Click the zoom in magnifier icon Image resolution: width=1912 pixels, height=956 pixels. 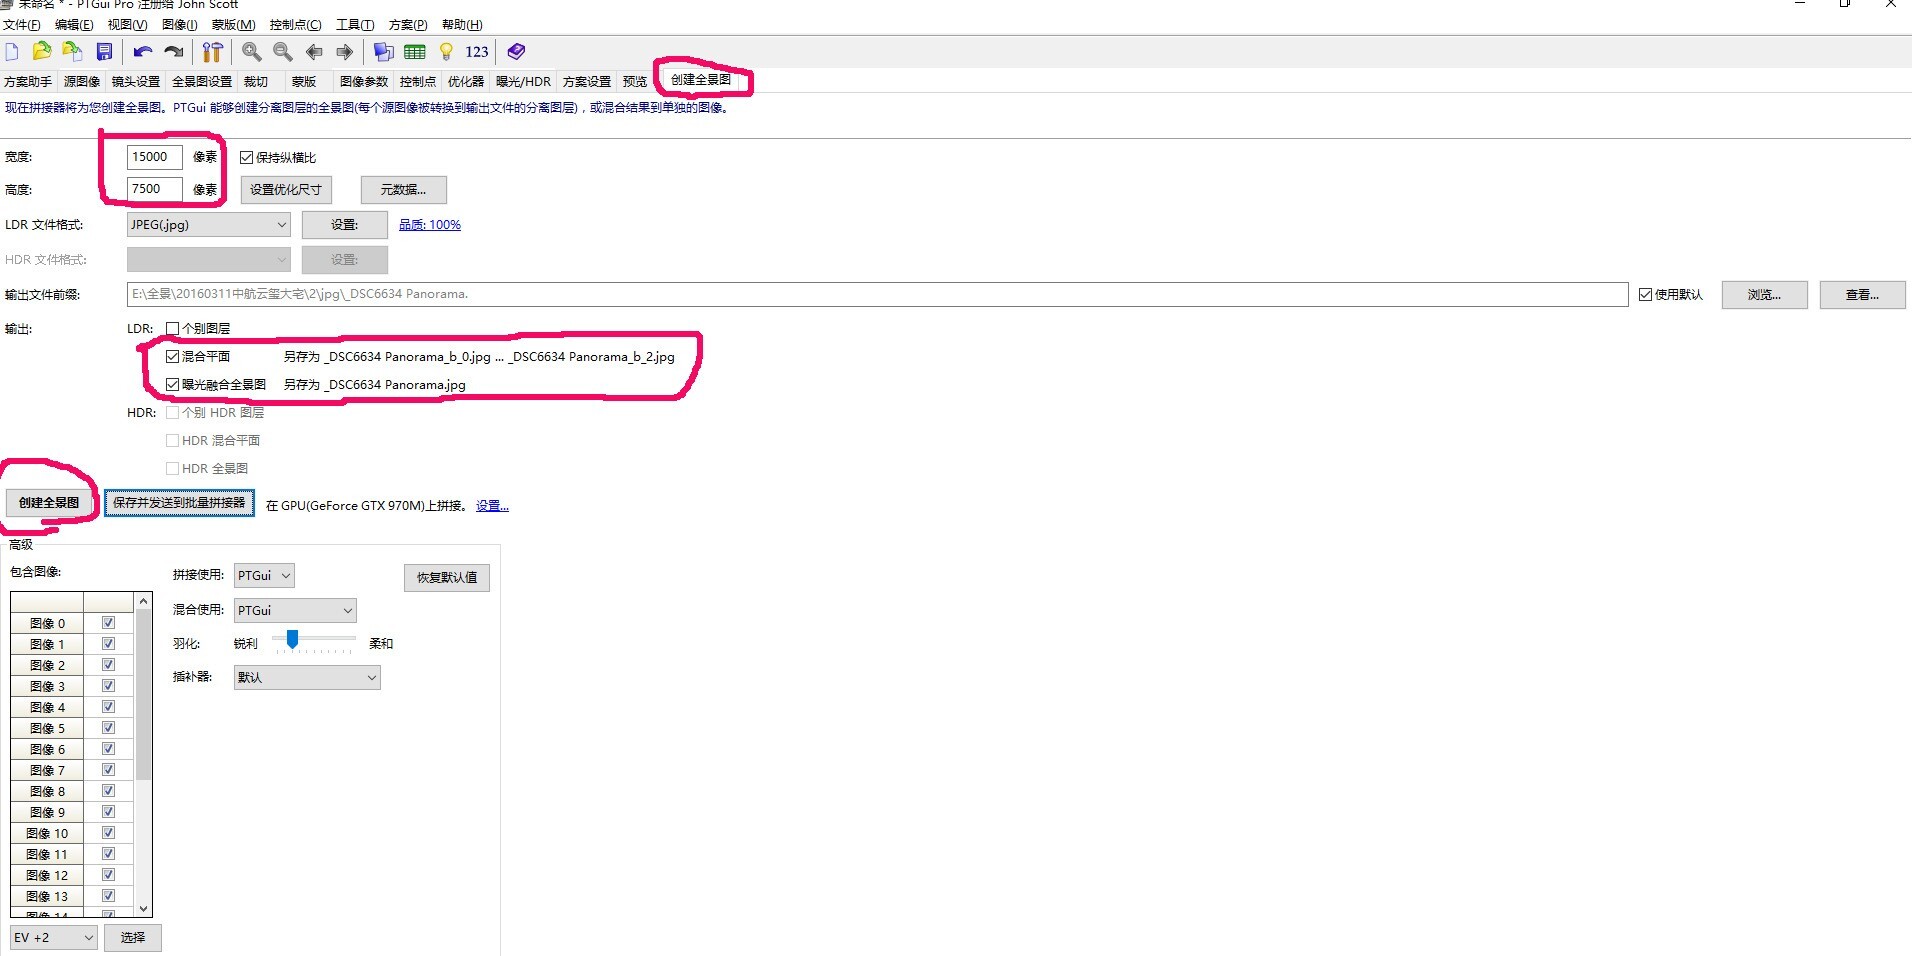(252, 52)
